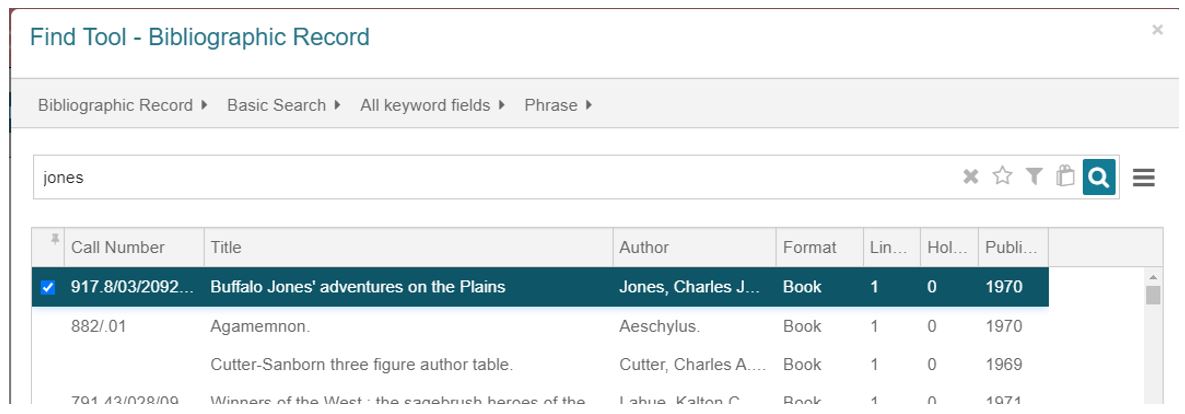This screenshot has height=414, width=1185.
Task: Click the pin icon in table header
Action: tap(54, 239)
